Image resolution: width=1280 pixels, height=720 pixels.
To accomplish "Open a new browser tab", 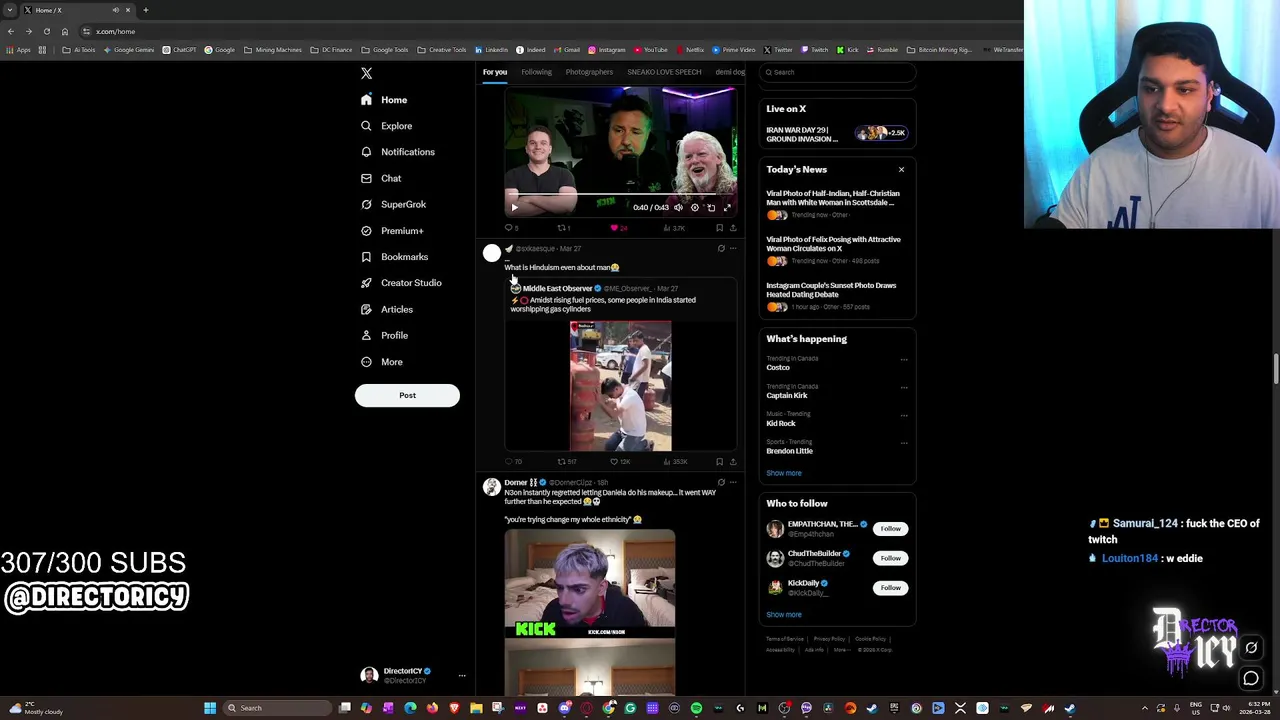I will pyautogui.click(x=145, y=10).
